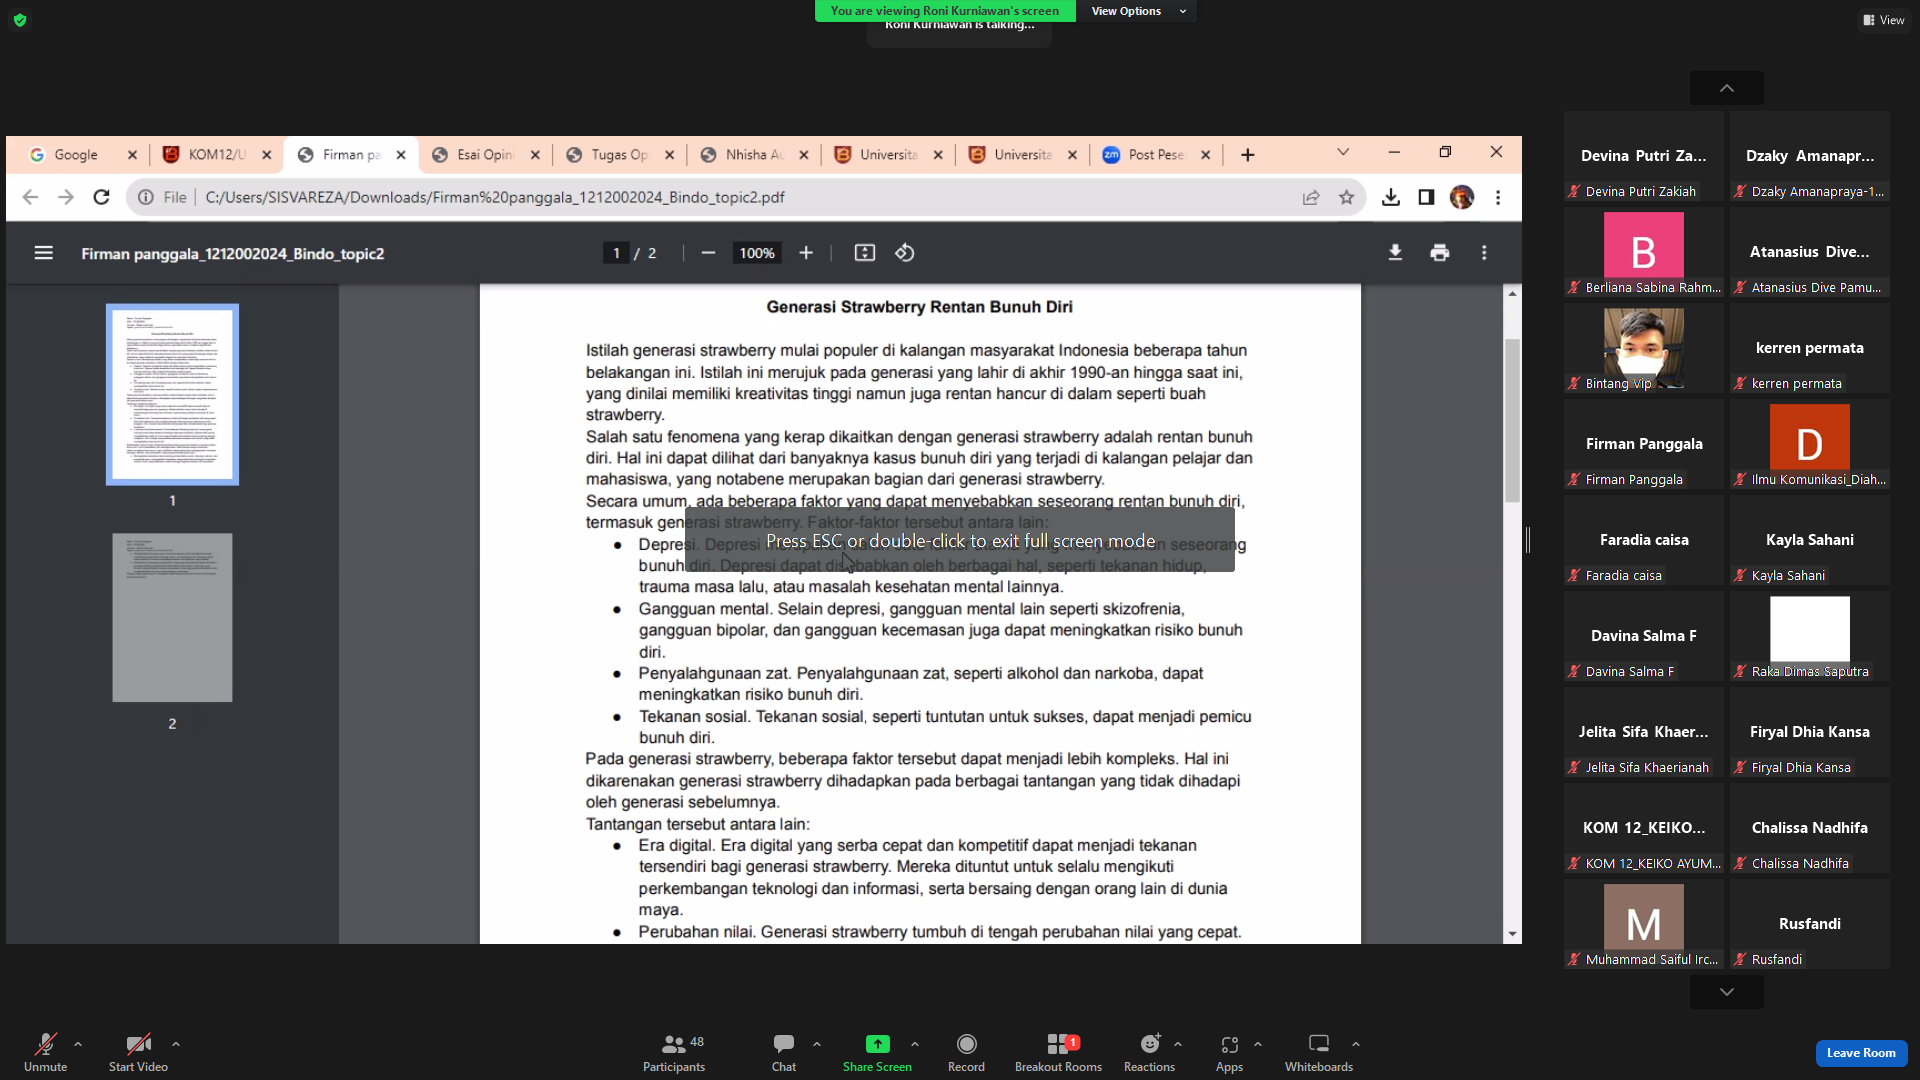Click the Zoom encryption shield icon
The width and height of the screenshot is (1920, 1080).
(x=20, y=20)
